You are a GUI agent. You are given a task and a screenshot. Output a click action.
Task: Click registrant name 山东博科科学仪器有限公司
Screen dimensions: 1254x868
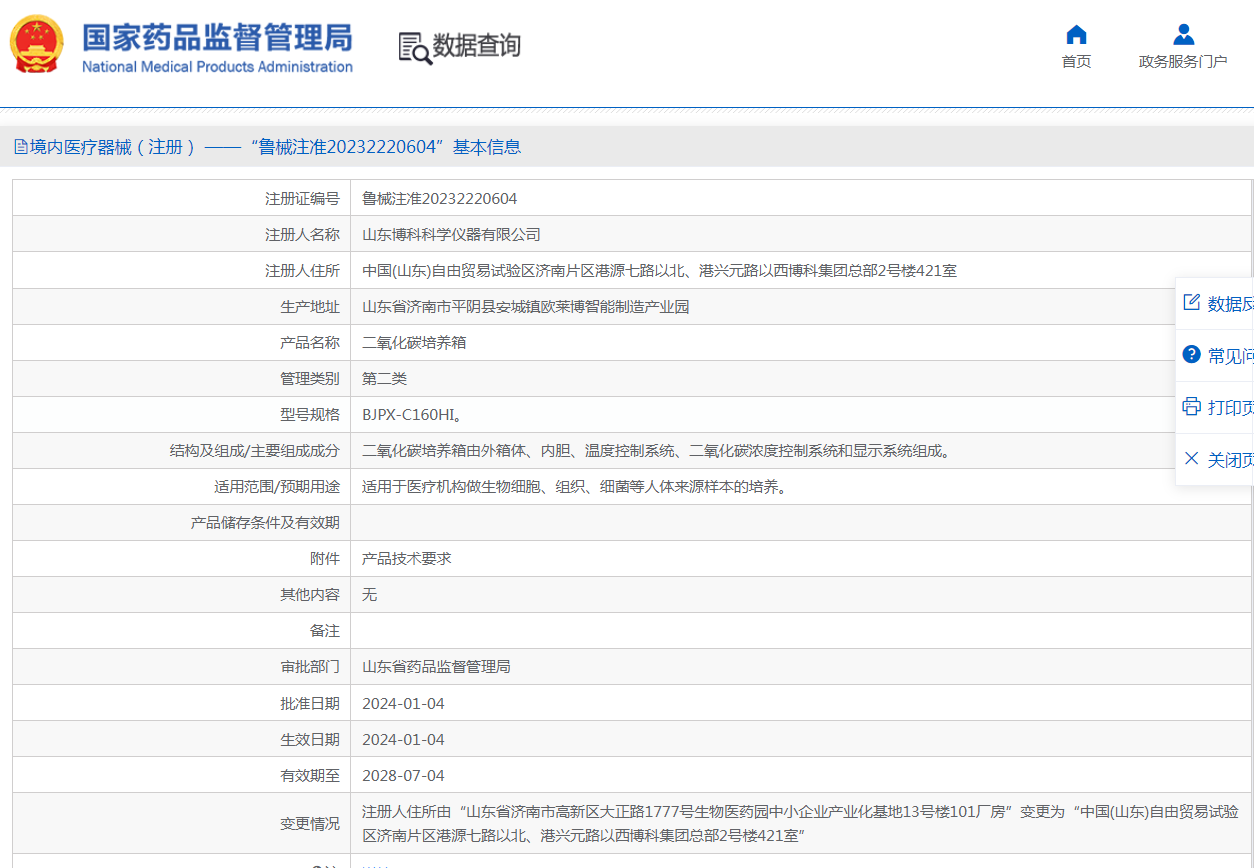point(451,235)
